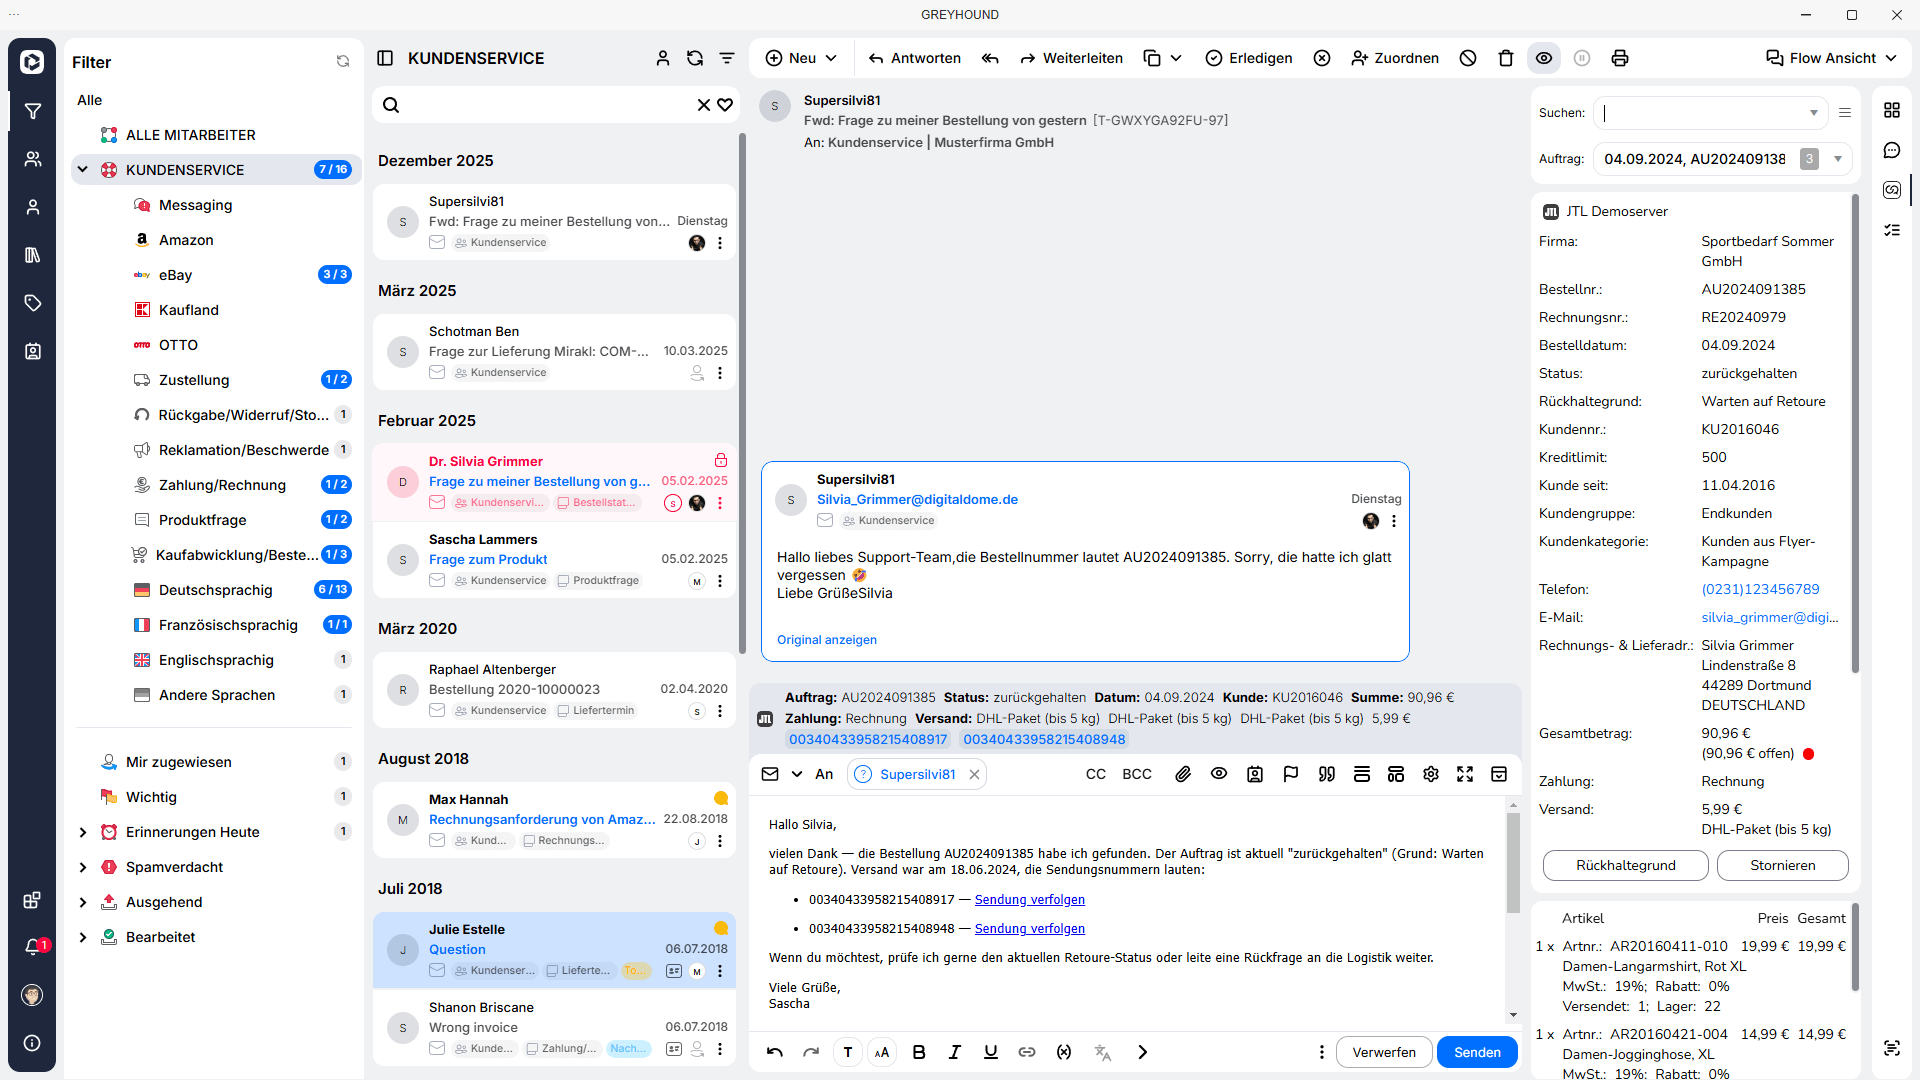The image size is (1920, 1080).
Task: Click the insert link icon in editor
Action: point(1027,1052)
